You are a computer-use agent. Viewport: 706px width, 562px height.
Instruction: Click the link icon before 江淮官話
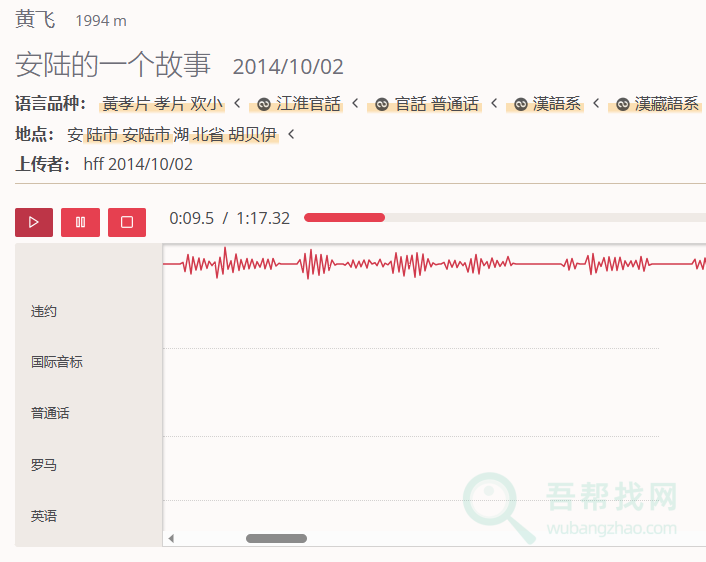[x=264, y=104]
